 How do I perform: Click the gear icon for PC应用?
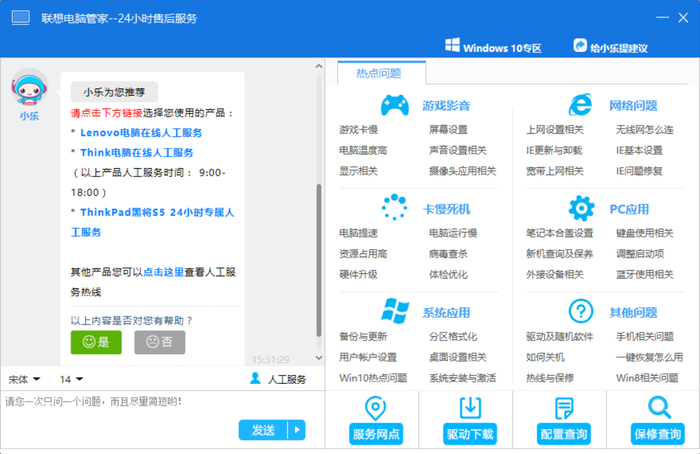coord(581,208)
